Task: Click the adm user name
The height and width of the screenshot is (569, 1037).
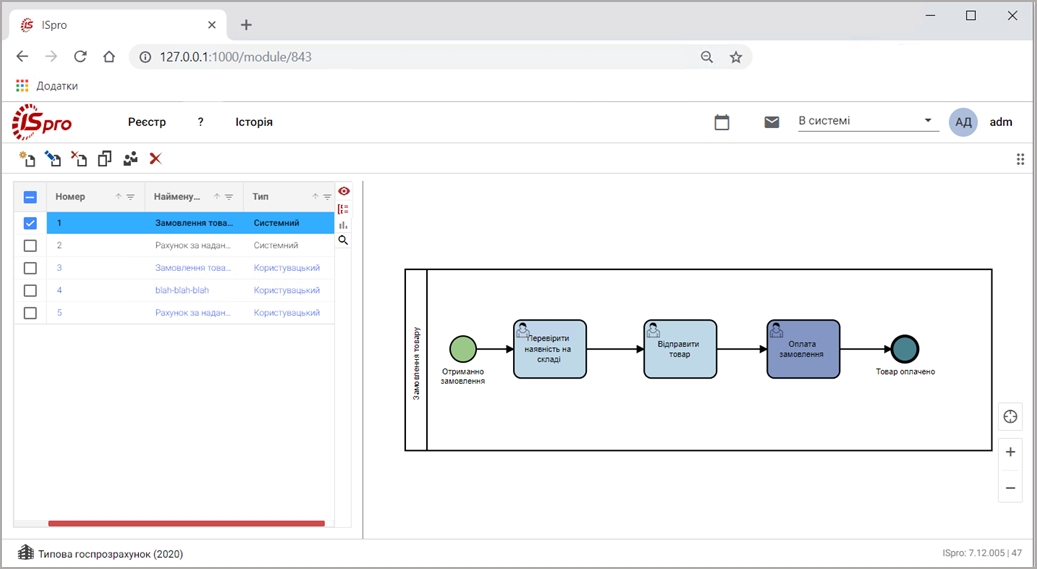Action: [1001, 122]
